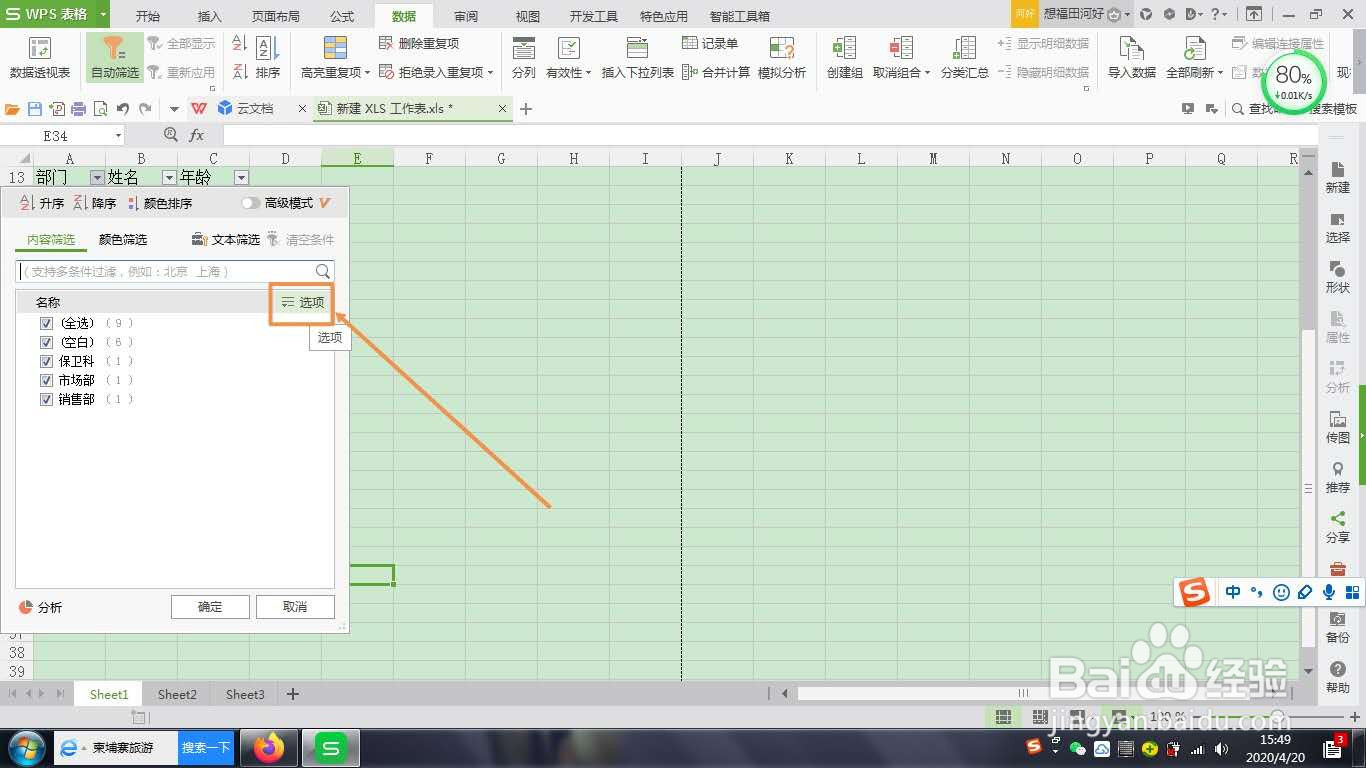The height and width of the screenshot is (768, 1366).
Task: Uncheck the (空白) blanks checkbox
Action: point(46,342)
